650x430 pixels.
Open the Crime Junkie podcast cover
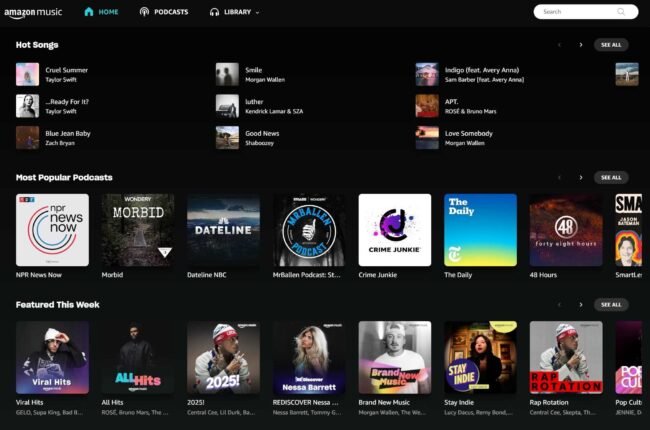pyautogui.click(x=395, y=230)
